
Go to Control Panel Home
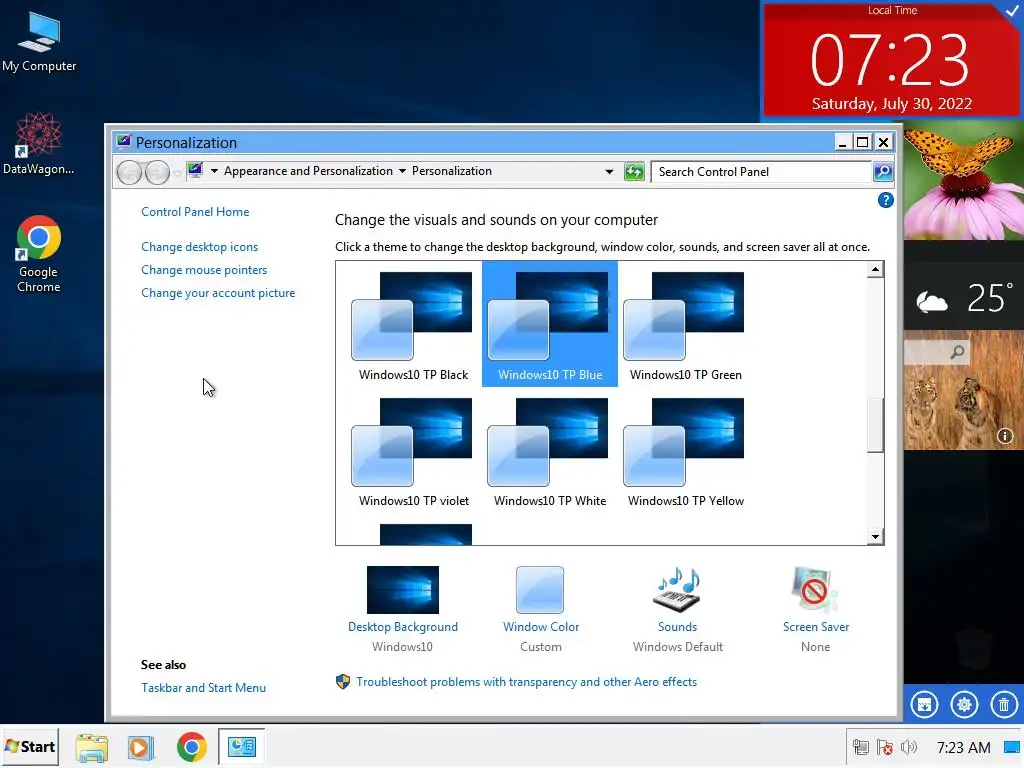(195, 212)
